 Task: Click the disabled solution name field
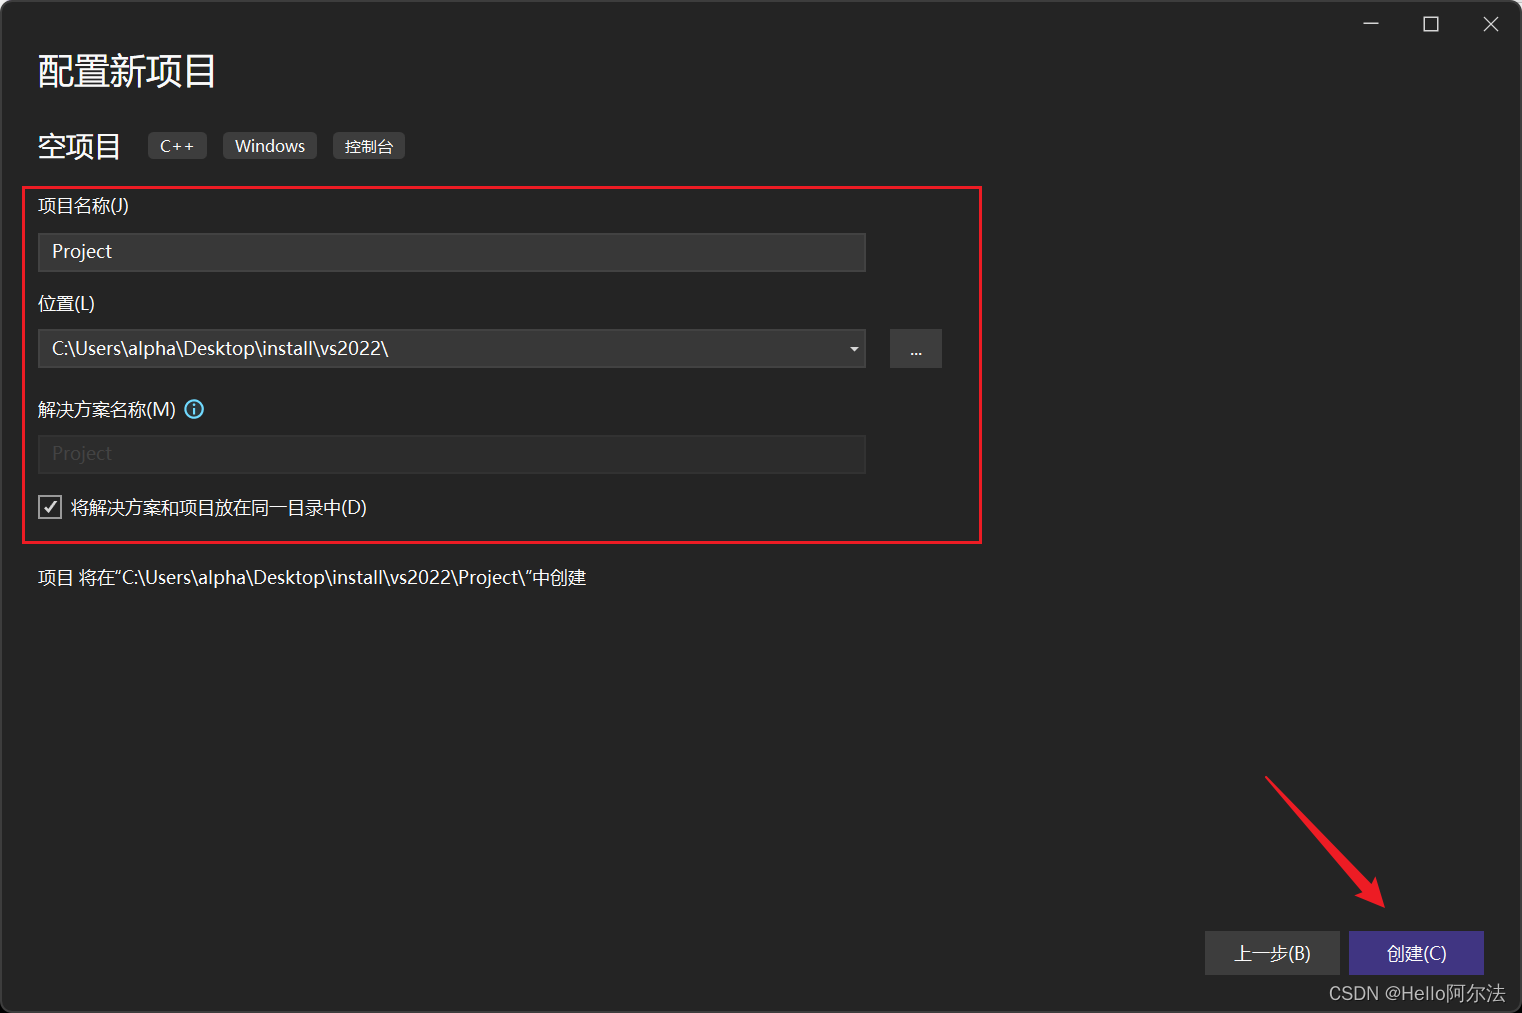pos(452,454)
